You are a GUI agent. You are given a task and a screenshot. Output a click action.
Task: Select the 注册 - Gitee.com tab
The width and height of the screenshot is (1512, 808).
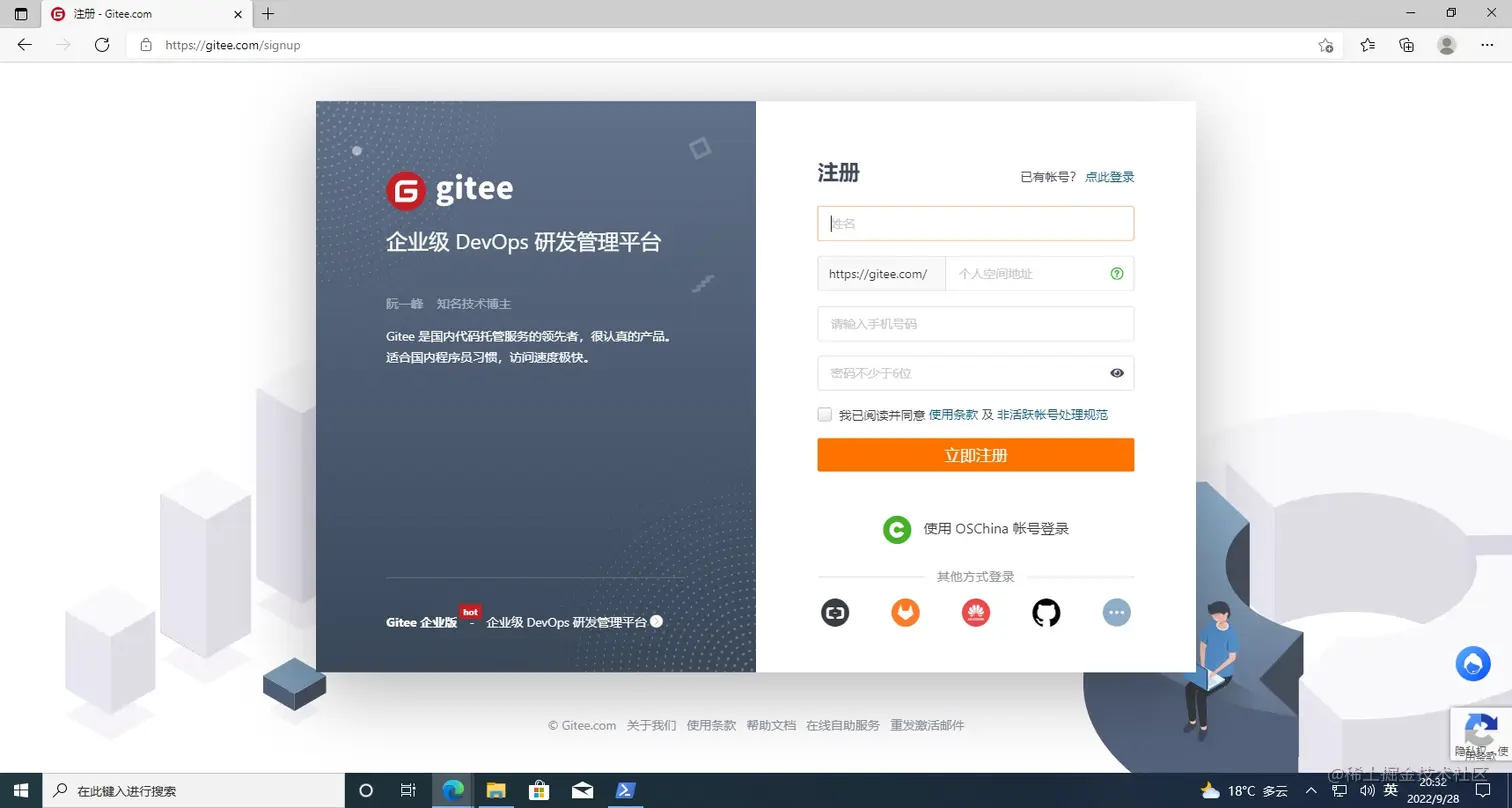tap(146, 14)
